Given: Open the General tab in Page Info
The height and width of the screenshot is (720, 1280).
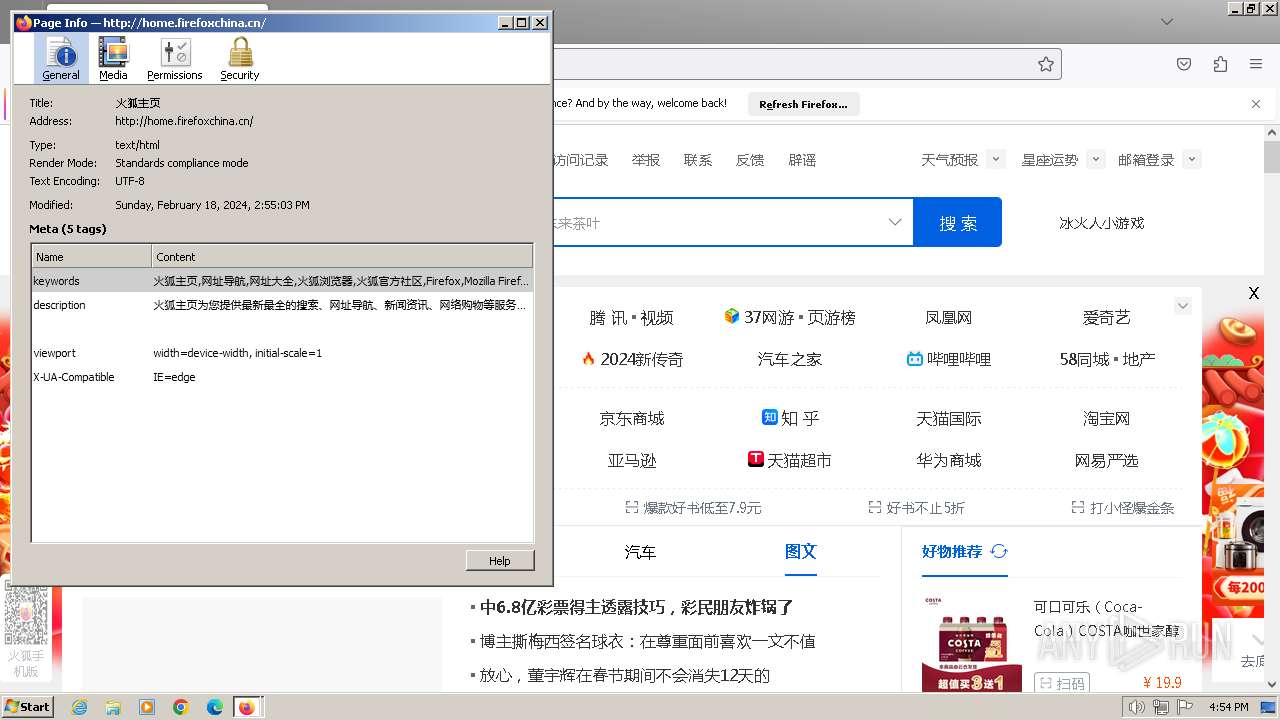Looking at the screenshot, I should pos(61,59).
